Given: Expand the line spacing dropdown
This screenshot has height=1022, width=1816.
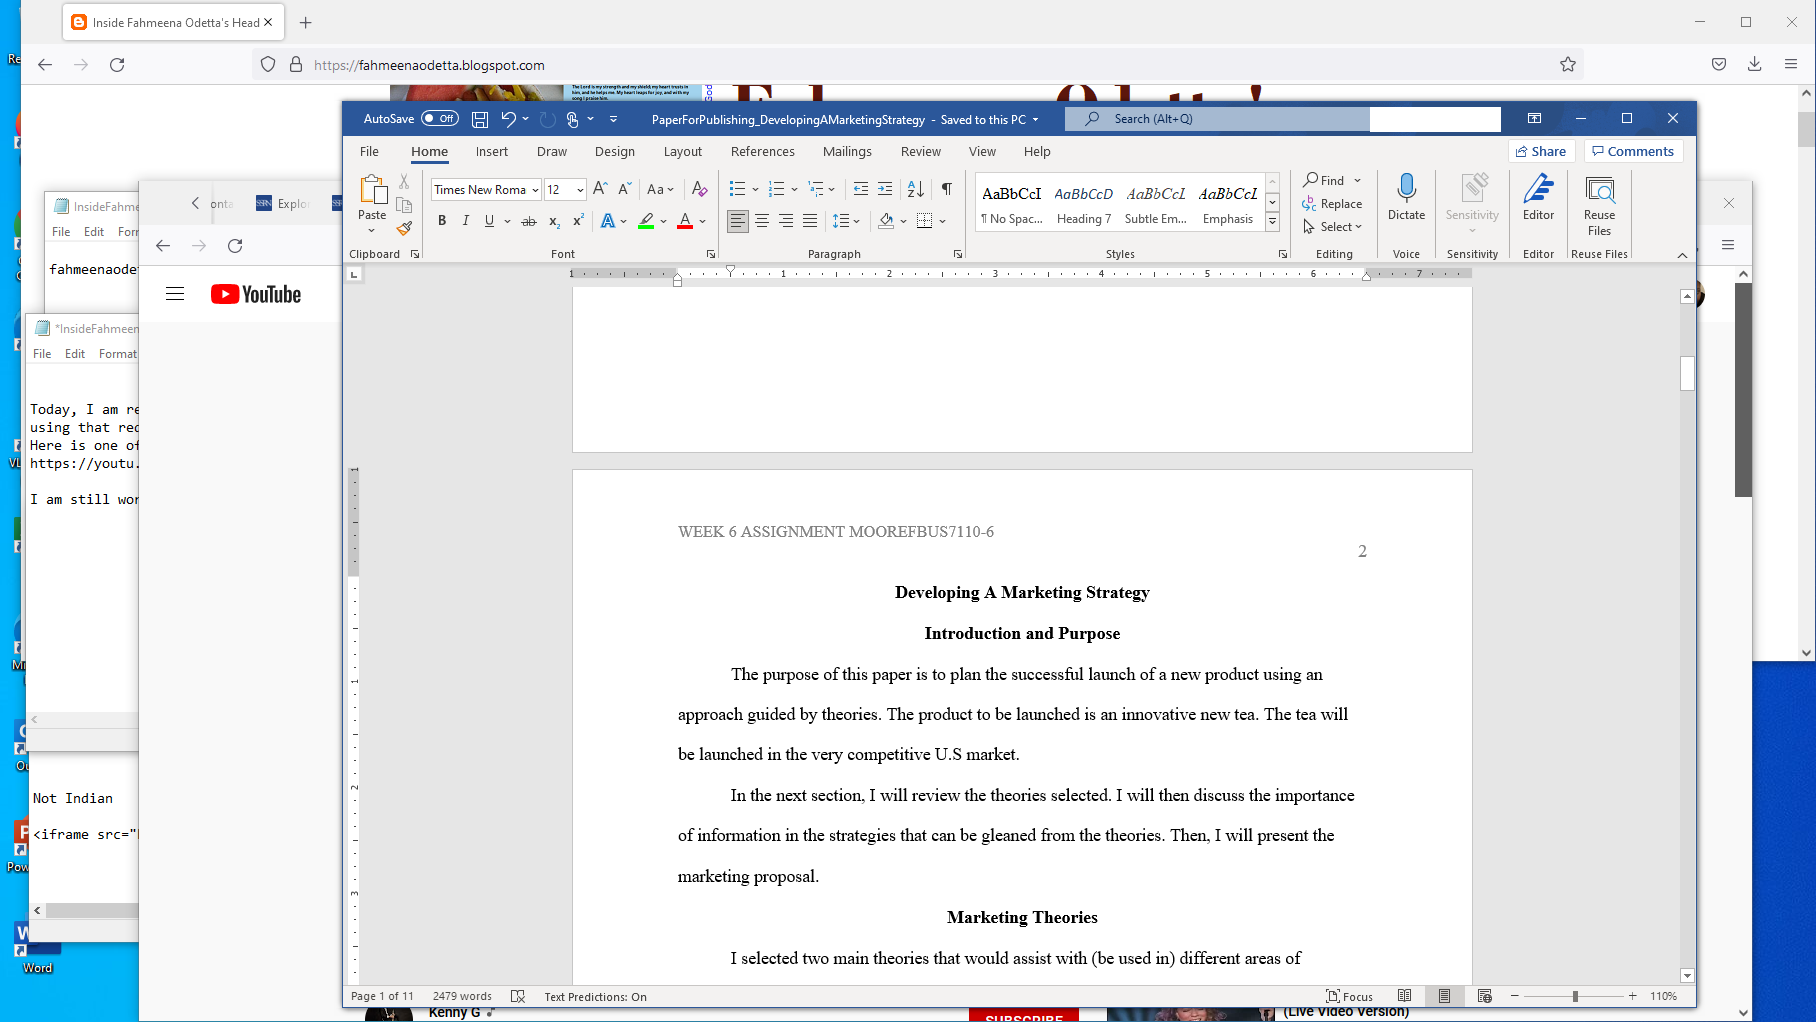Looking at the screenshot, I should [x=846, y=221].
